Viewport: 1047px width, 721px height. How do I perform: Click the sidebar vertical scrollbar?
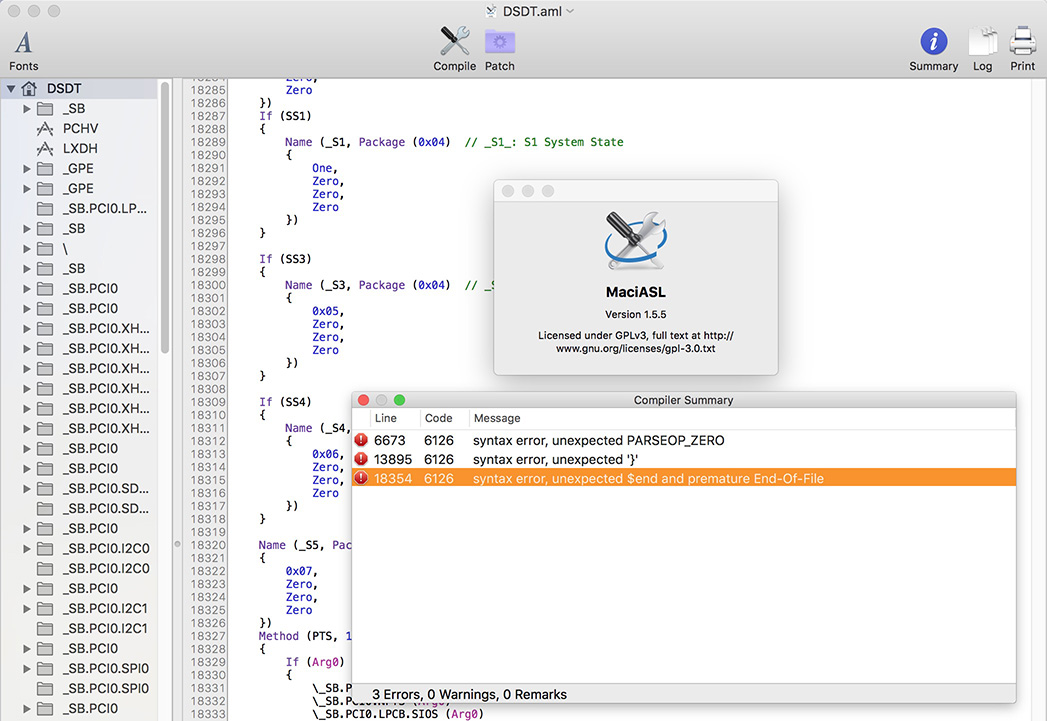tap(164, 220)
